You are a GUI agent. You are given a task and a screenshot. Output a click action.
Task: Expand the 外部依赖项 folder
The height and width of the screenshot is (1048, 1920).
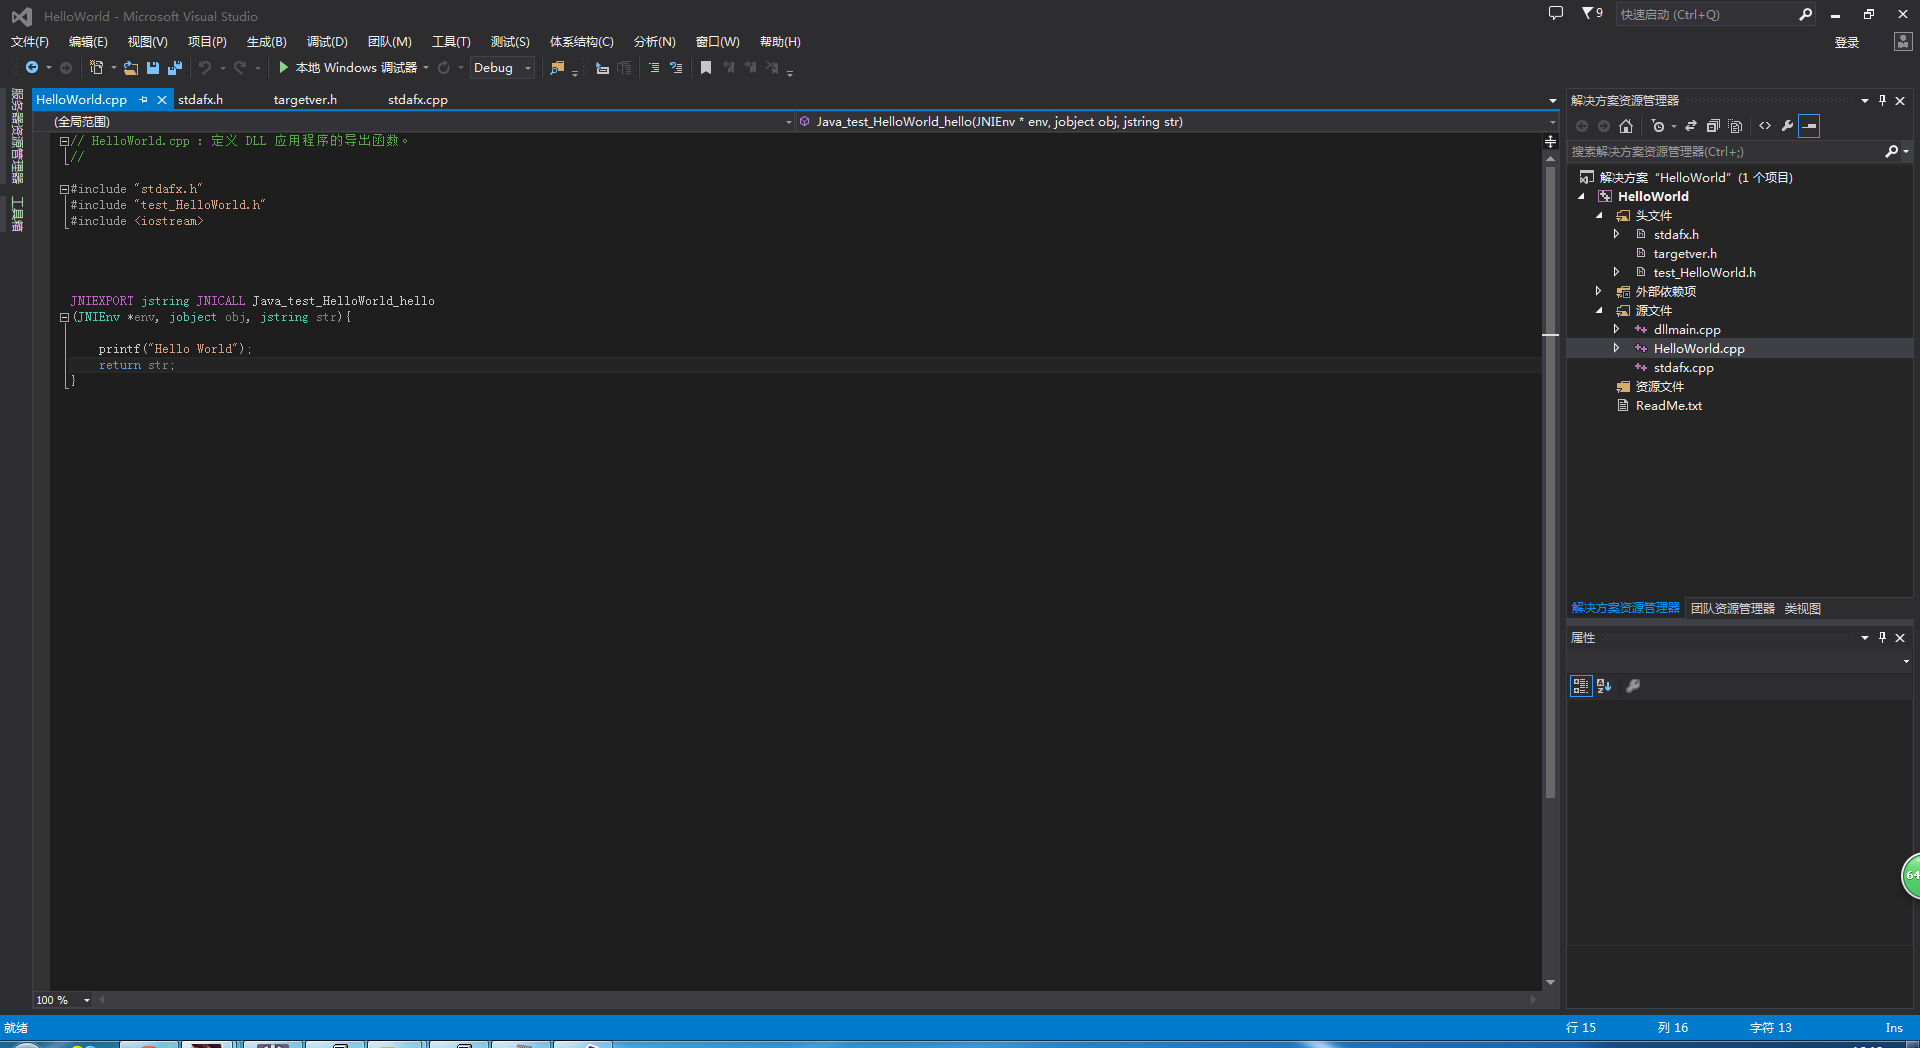tap(1599, 292)
